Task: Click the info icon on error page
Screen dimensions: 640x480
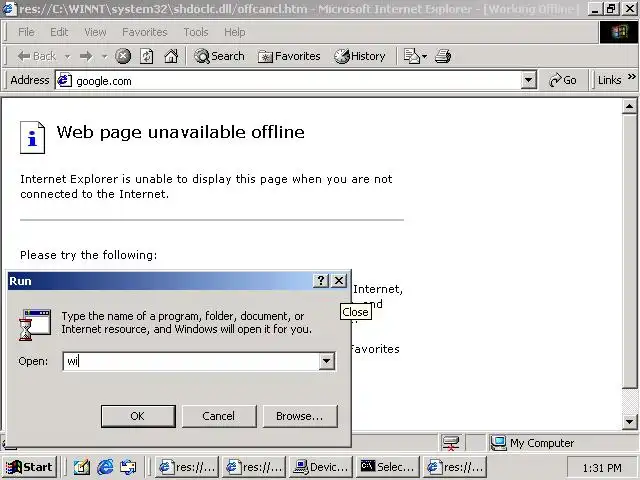Action: [x=33, y=138]
